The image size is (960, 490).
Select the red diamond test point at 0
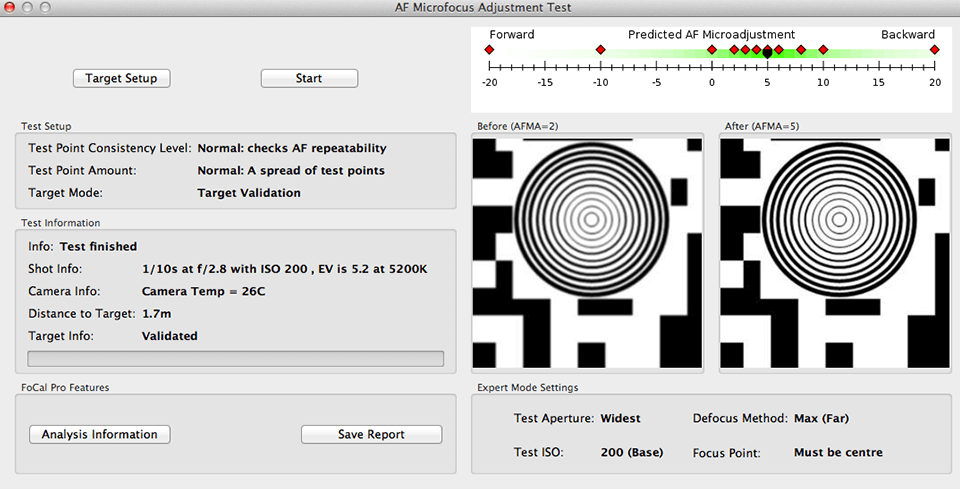tap(712, 50)
